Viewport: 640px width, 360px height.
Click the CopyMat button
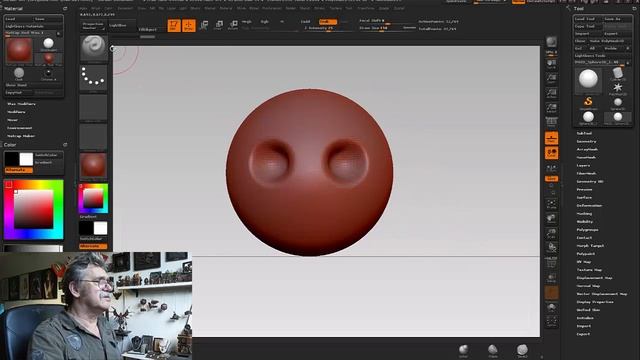(18, 93)
